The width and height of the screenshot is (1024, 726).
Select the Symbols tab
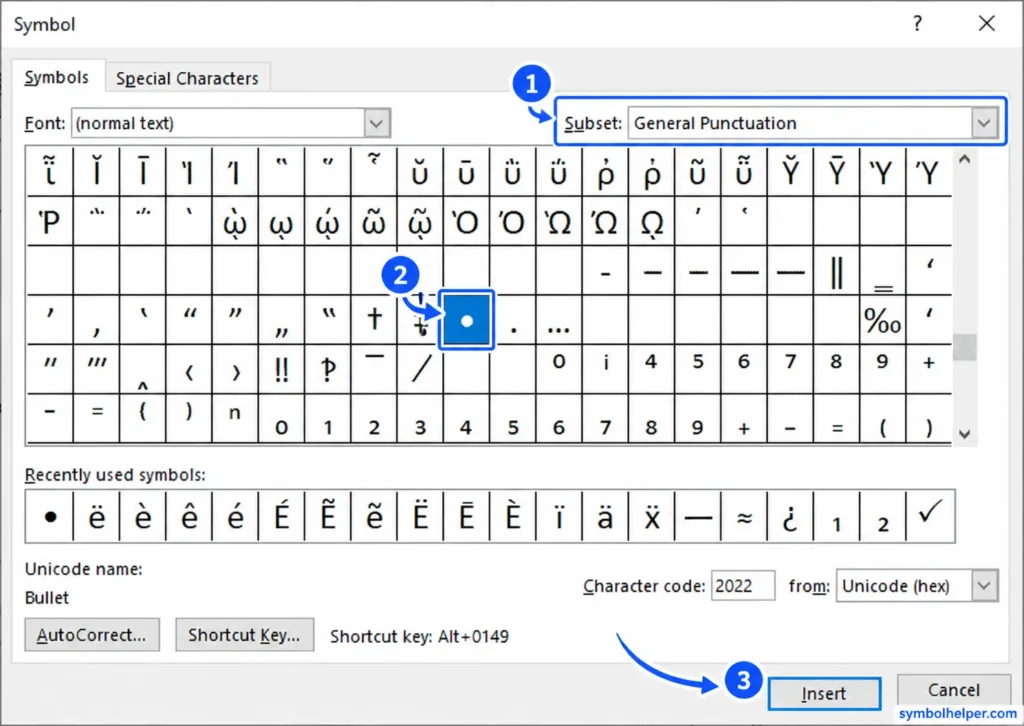(57, 77)
